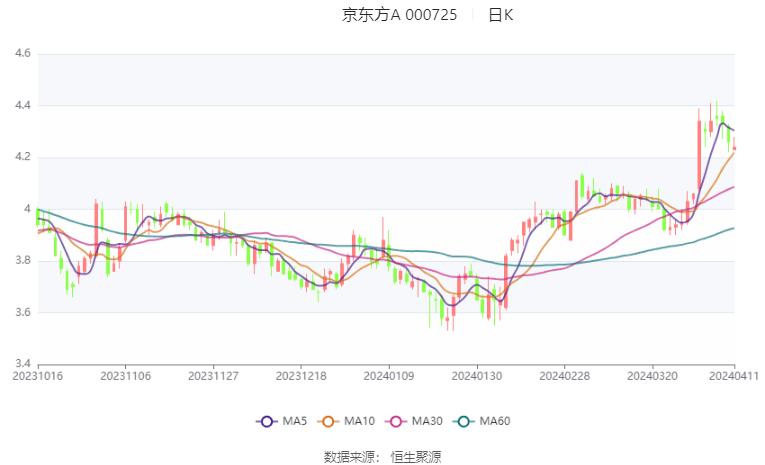Click y-axis value 4.4
Viewport: 765px width, 465px height.
tap(22, 105)
